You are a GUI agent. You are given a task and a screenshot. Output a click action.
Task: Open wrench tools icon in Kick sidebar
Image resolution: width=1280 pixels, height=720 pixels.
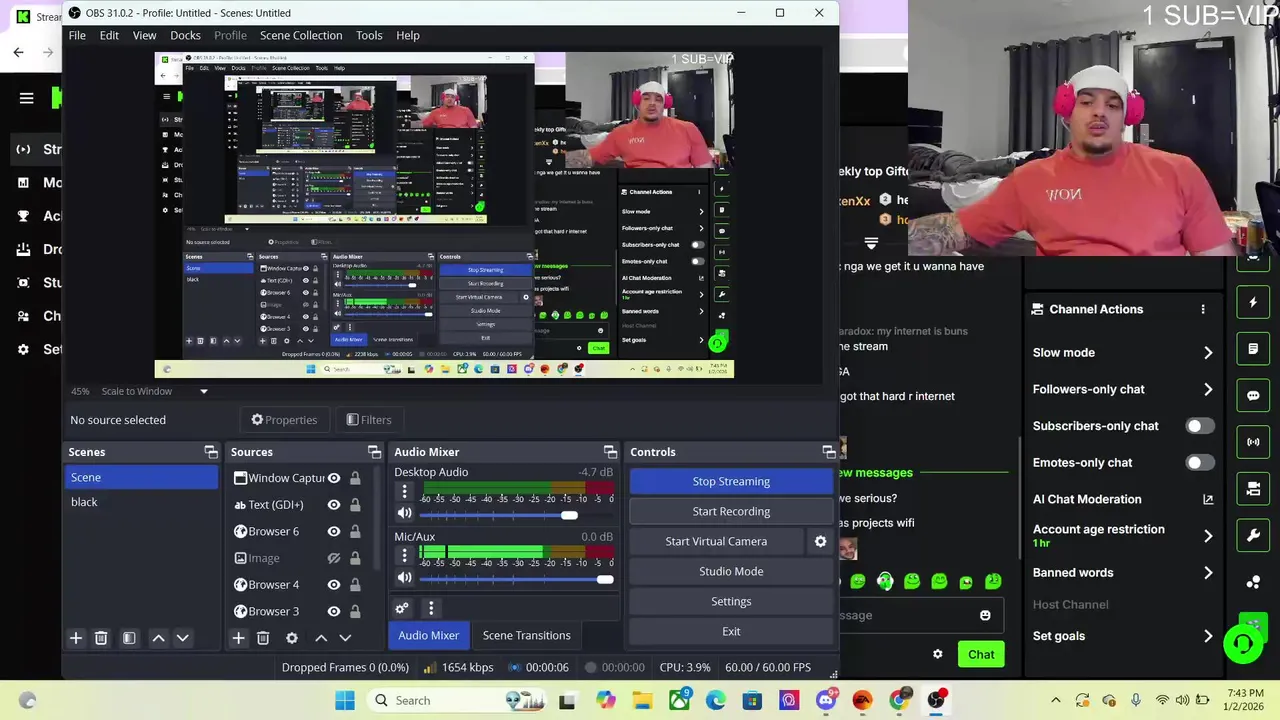tap(1253, 535)
